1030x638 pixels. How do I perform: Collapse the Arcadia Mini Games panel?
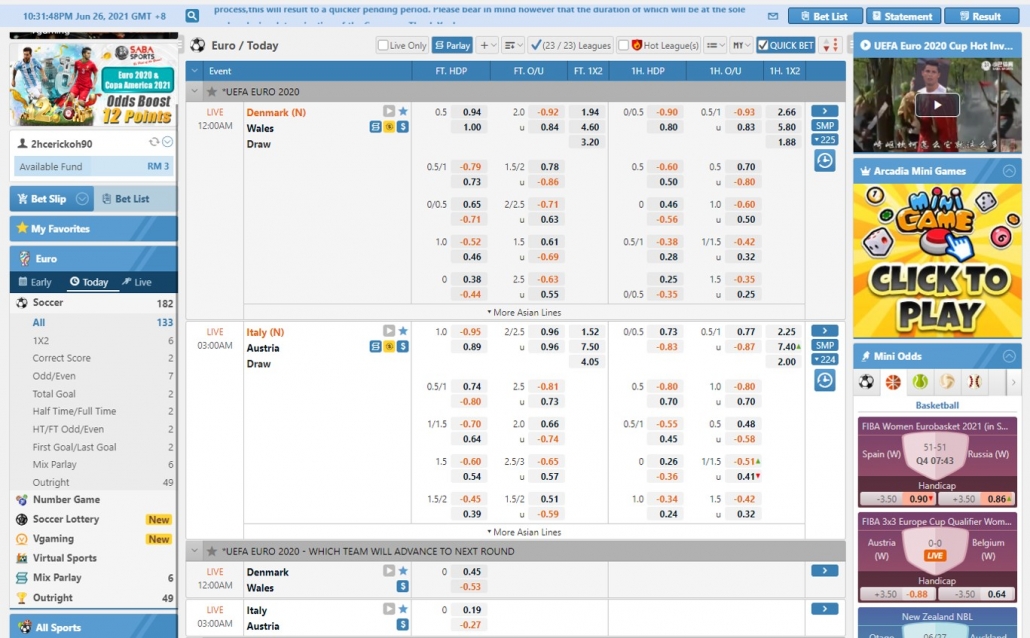(x=1009, y=171)
